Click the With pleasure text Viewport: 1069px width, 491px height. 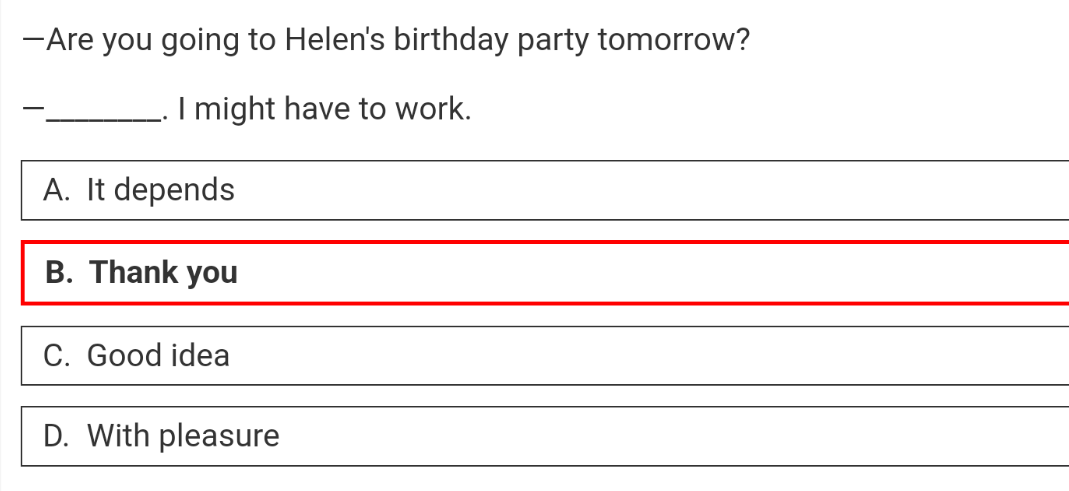point(183,436)
